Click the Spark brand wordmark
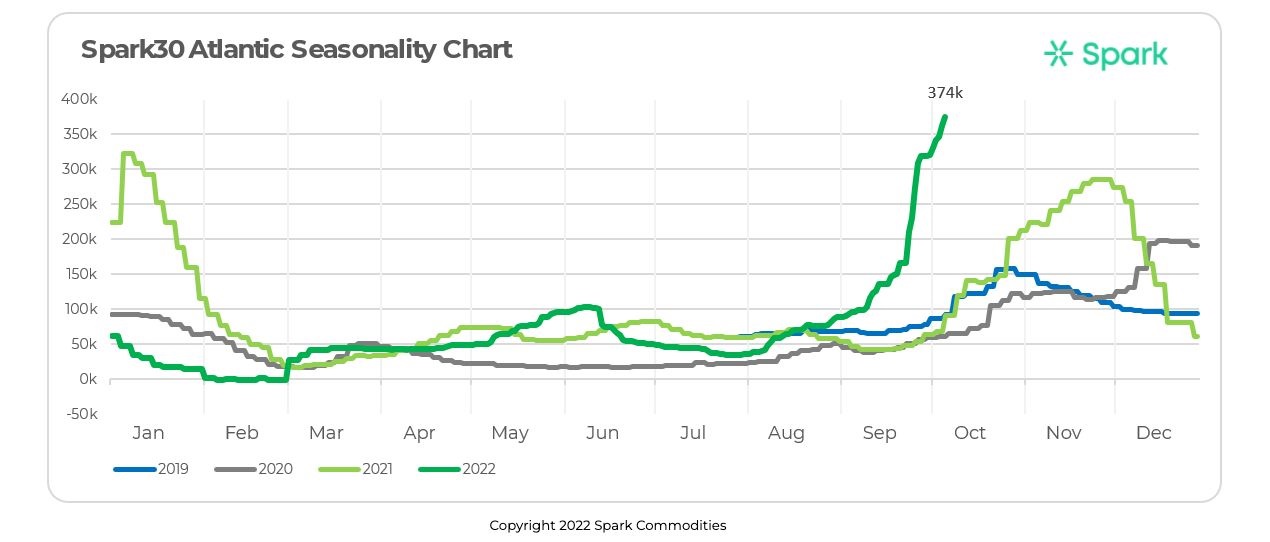 tap(1124, 54)
